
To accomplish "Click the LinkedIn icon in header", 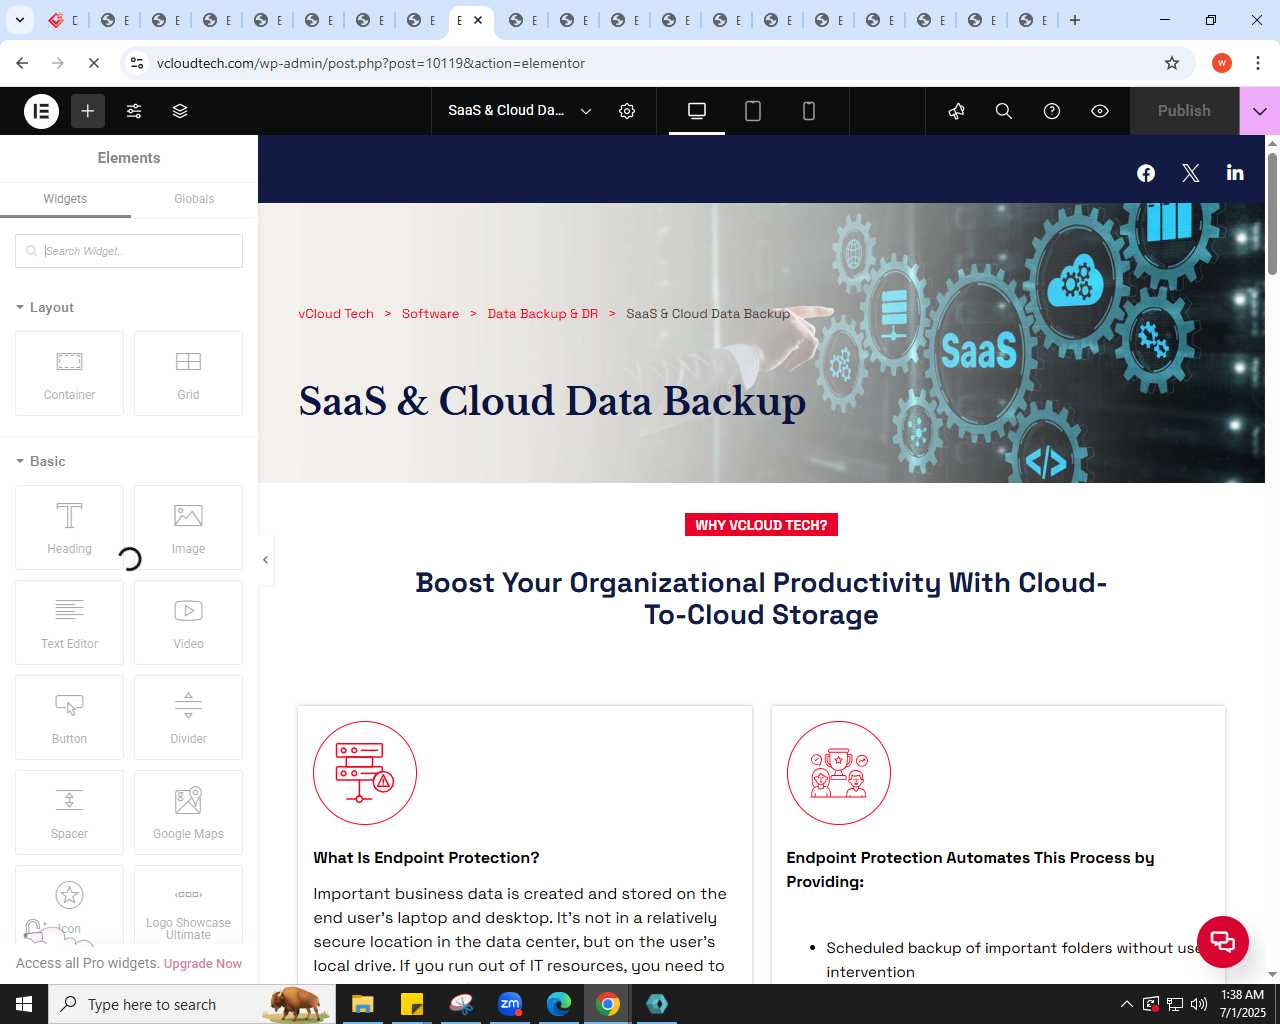I will [1235, 173].
